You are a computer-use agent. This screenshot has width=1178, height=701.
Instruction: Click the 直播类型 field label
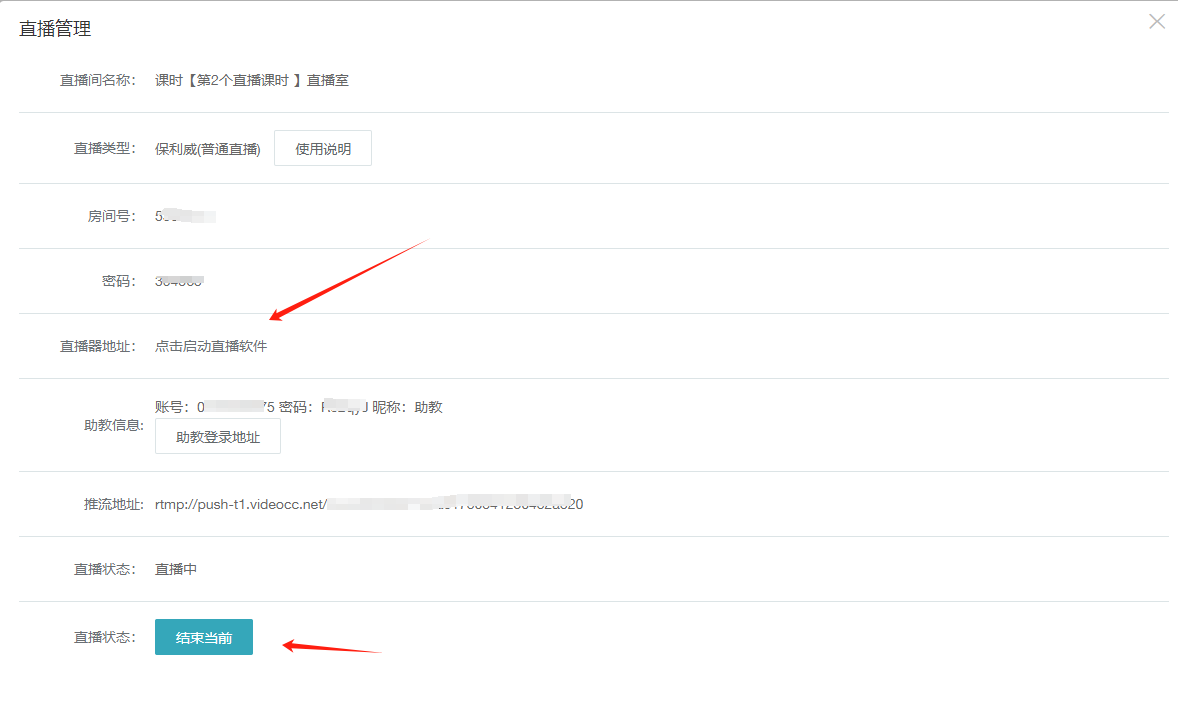pos(104,150)
